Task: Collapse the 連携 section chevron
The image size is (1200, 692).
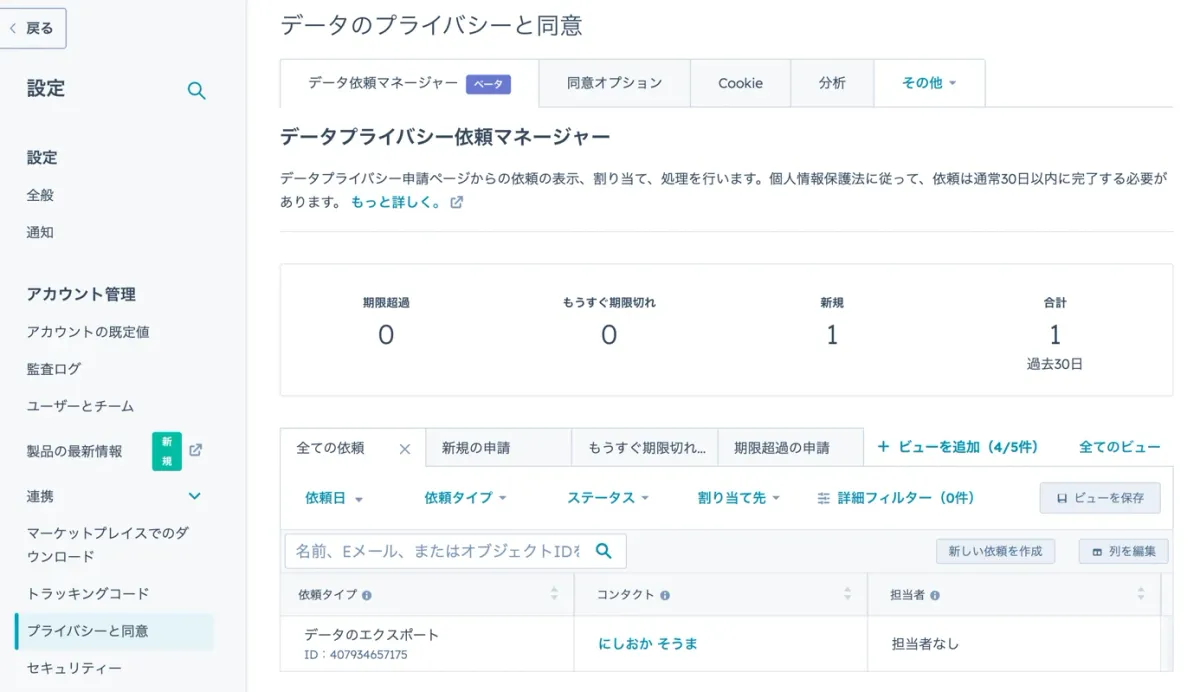Action: (x=196, y=496)
